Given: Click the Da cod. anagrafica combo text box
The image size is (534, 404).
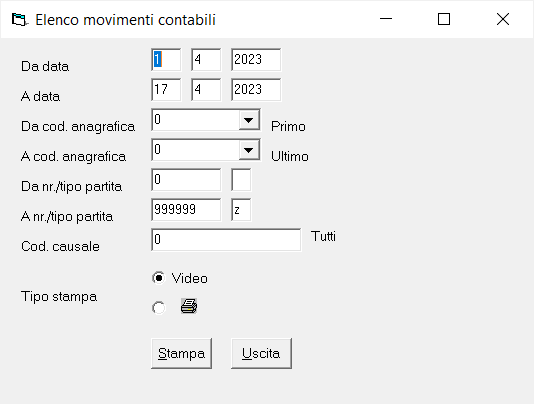Looking at the screenshot, I should (x=195, y=120).
